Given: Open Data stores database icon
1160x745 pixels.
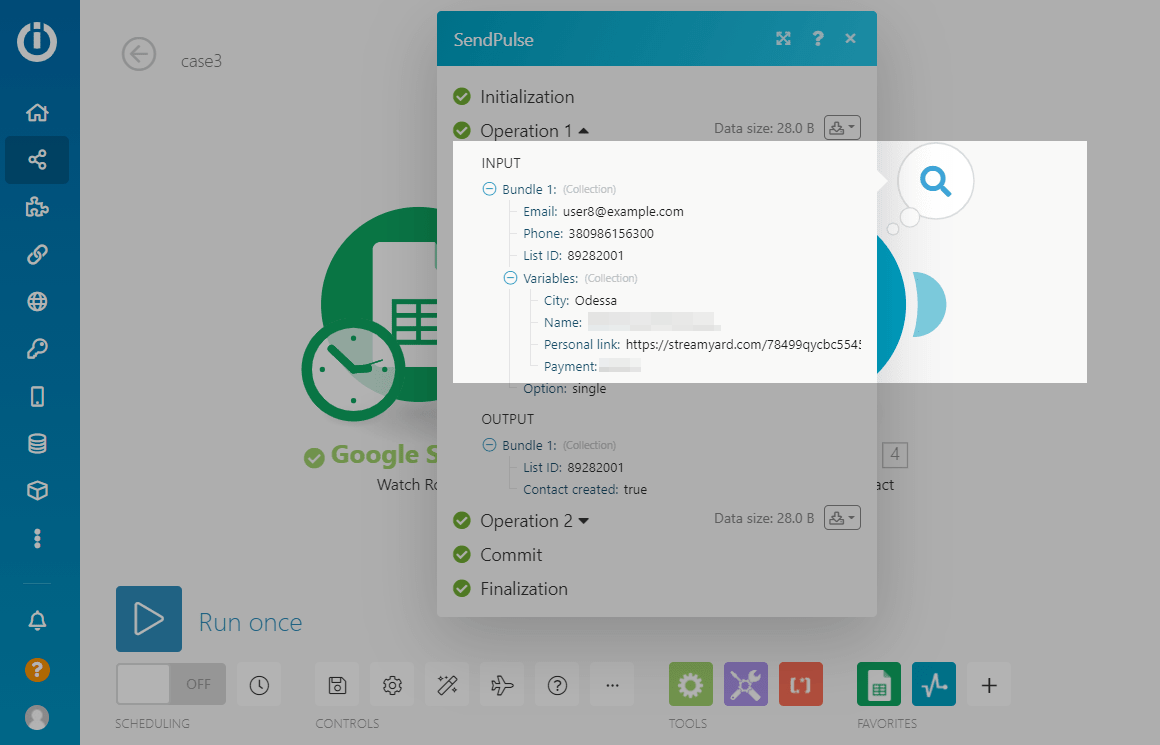Looking at the screenshot, I should 37,444.
